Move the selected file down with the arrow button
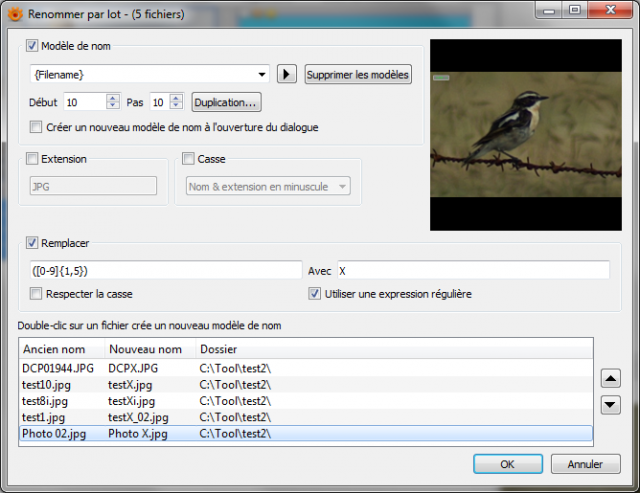The height and width of the screenshot is (493, 640). click(611, 405)
